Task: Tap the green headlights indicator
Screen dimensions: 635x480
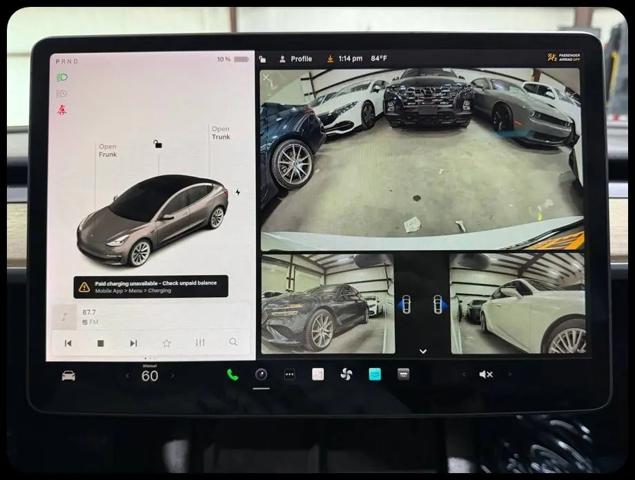Action: click(x=62, y=77)
